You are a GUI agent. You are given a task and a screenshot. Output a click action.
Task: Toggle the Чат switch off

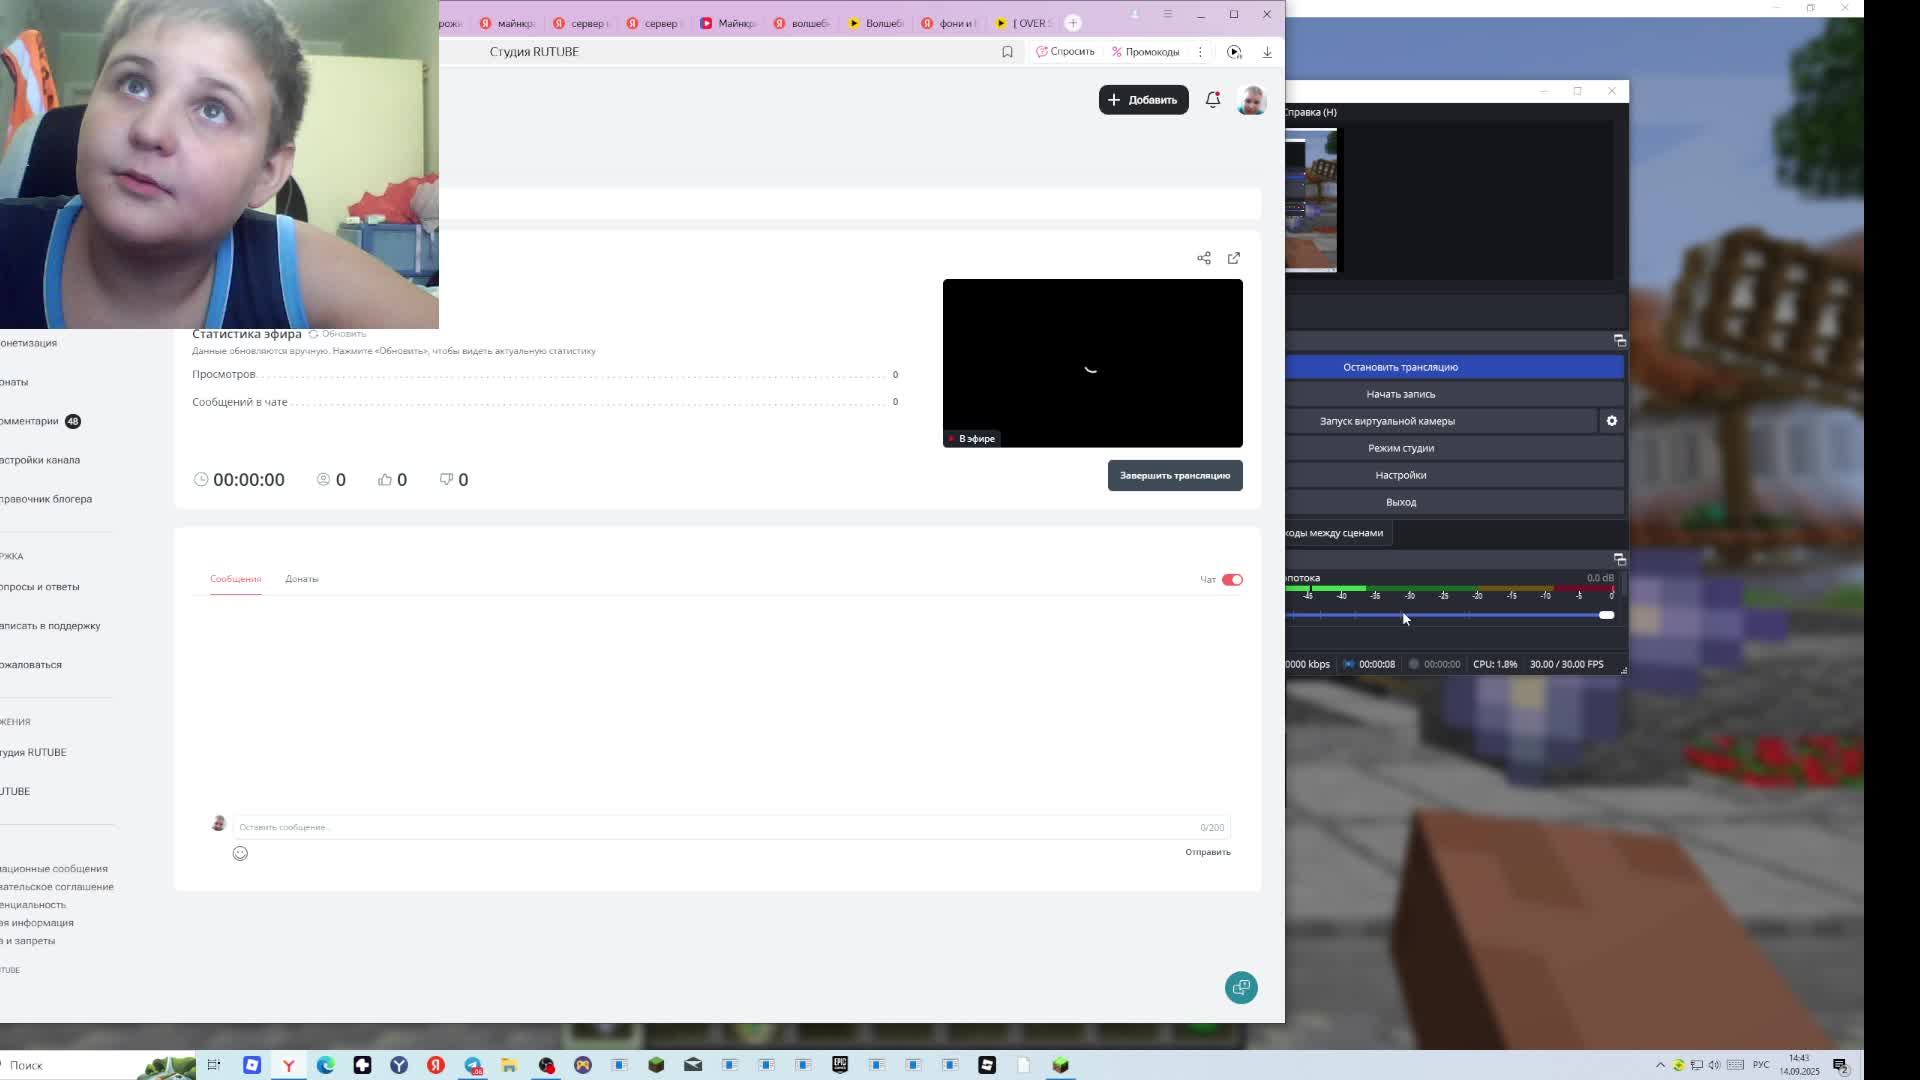[1232, 580]
